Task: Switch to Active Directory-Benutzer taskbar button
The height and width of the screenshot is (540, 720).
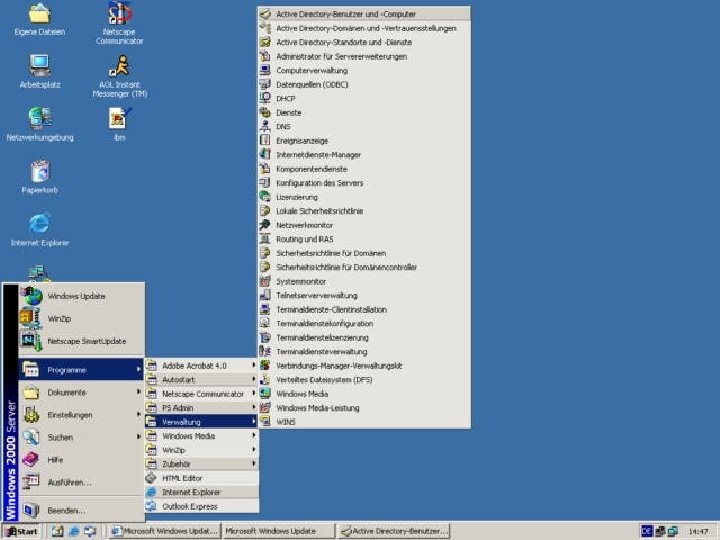Action: (394, 531)
